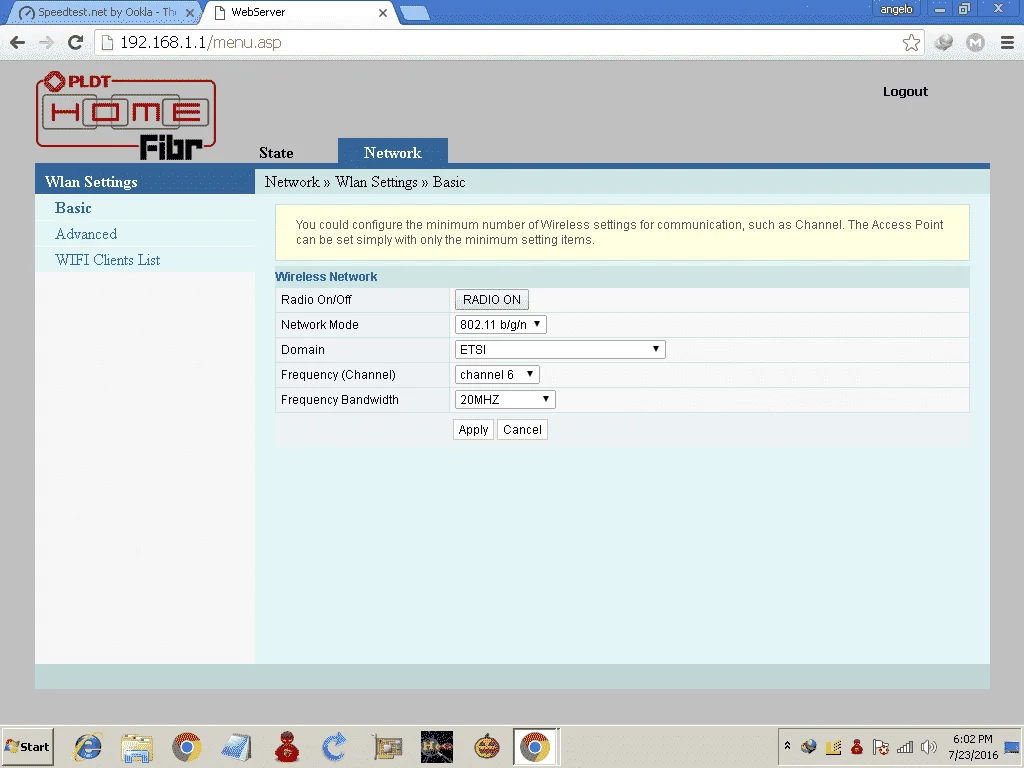The image size is (1024, 768).
Task: Click the globe extension icon in Chrome toolbar
Action: point(944,42)
